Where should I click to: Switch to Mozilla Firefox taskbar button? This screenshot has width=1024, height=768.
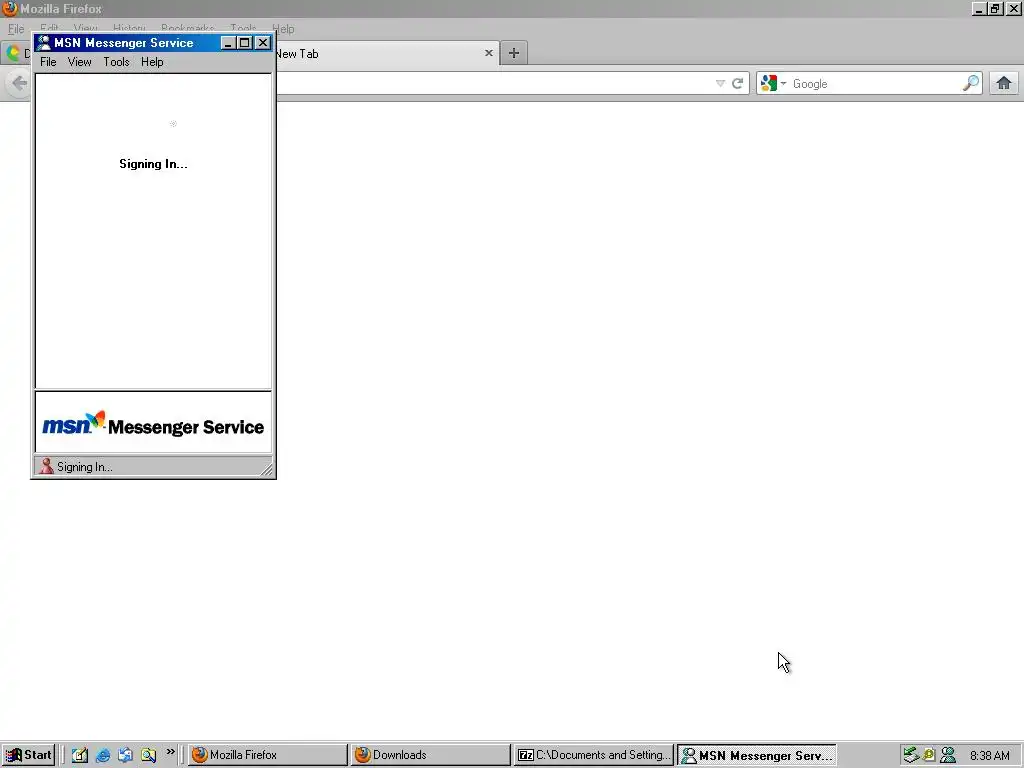tap(268, 755)
